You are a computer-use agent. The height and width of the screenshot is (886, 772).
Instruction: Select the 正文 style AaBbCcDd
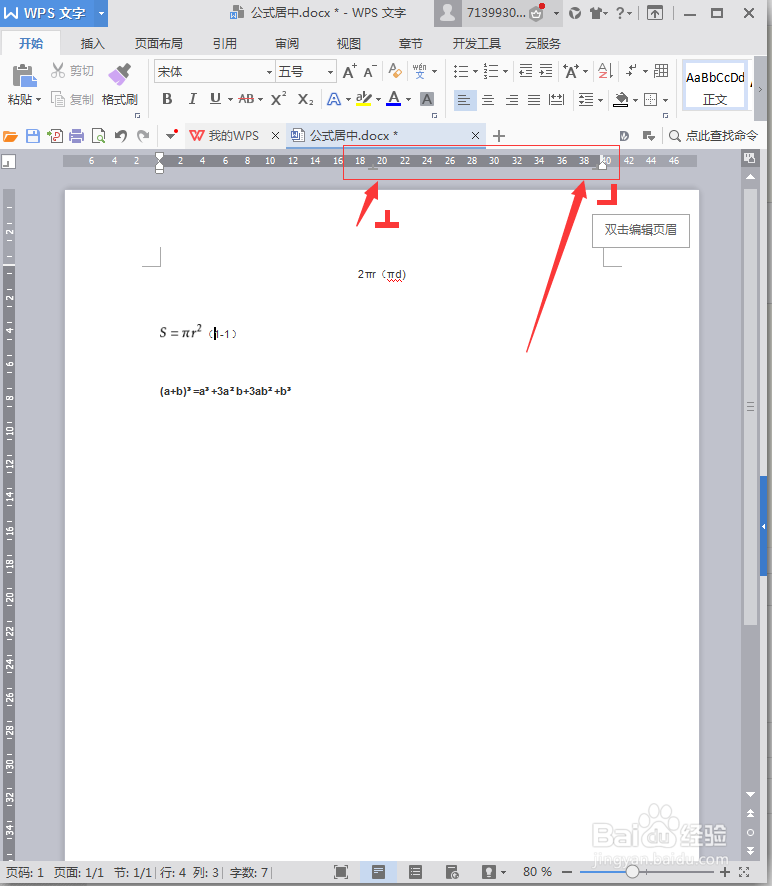point(715,86)
